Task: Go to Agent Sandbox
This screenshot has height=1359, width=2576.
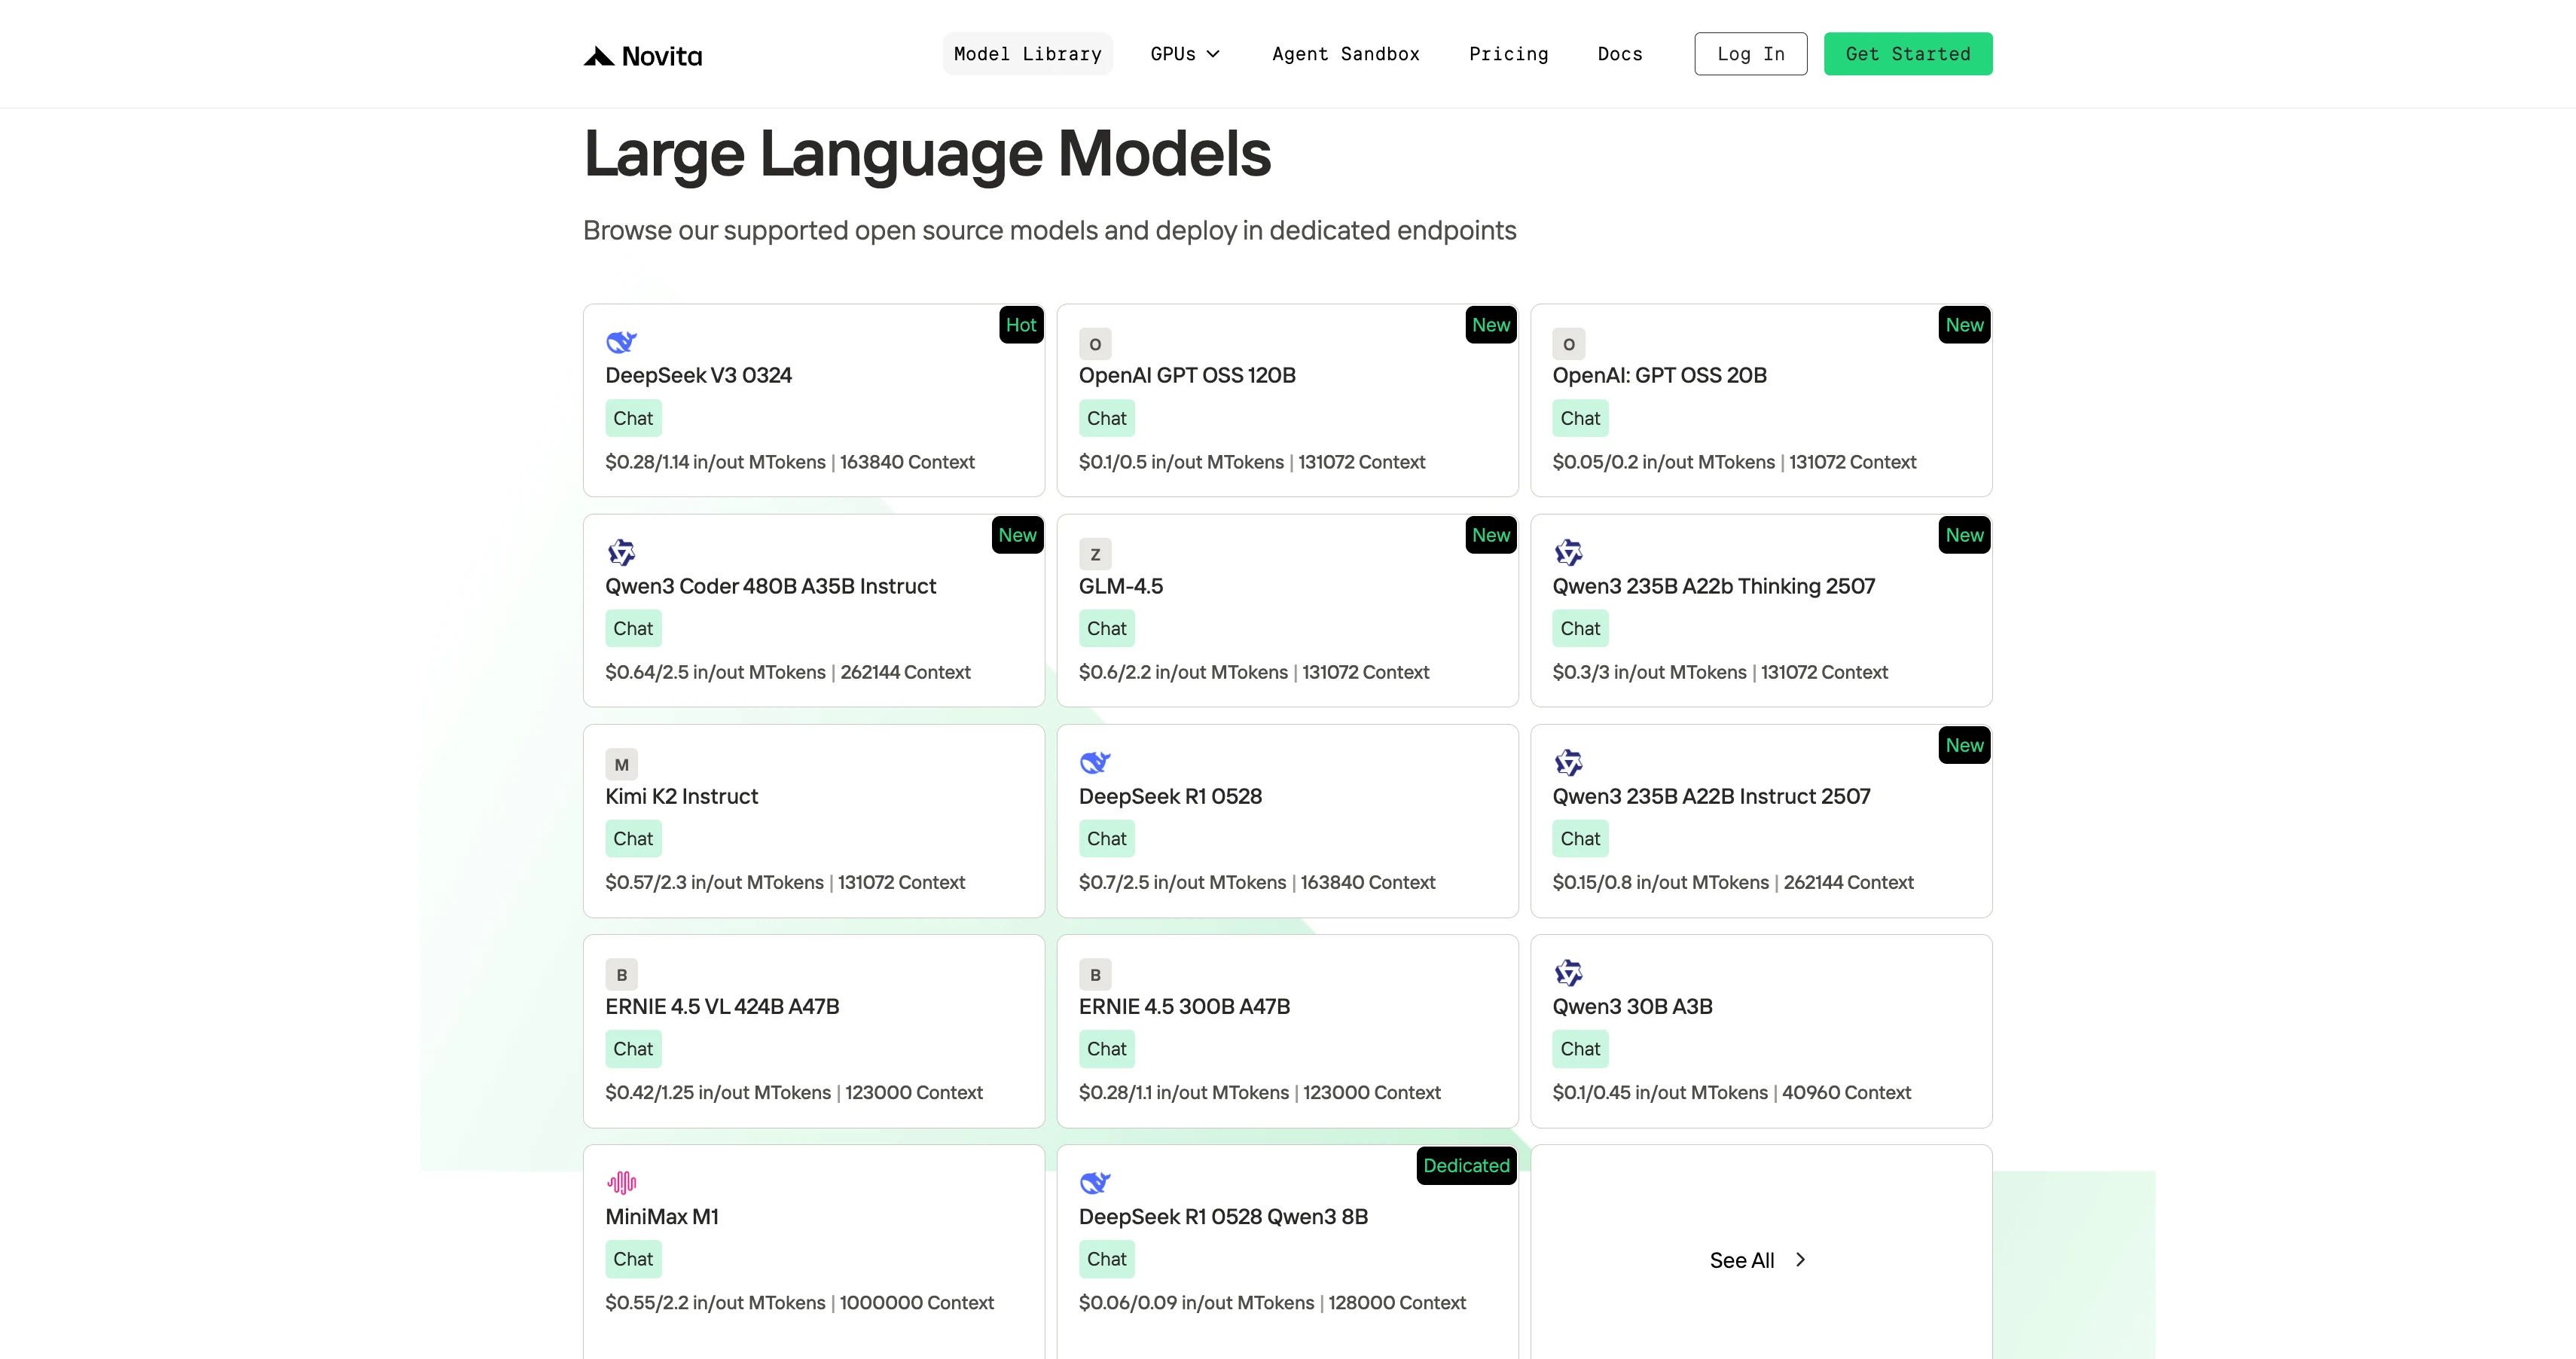Action: point(1345,54)
